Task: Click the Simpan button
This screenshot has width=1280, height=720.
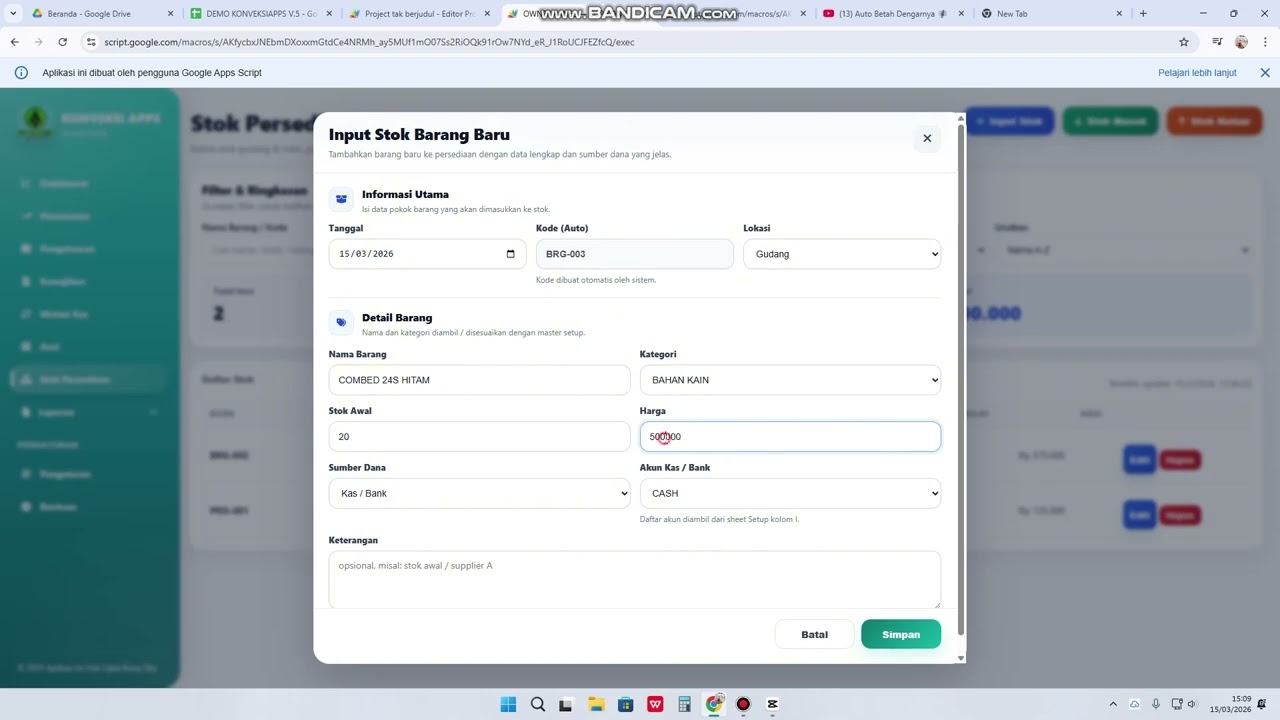Action: (901, 634)
